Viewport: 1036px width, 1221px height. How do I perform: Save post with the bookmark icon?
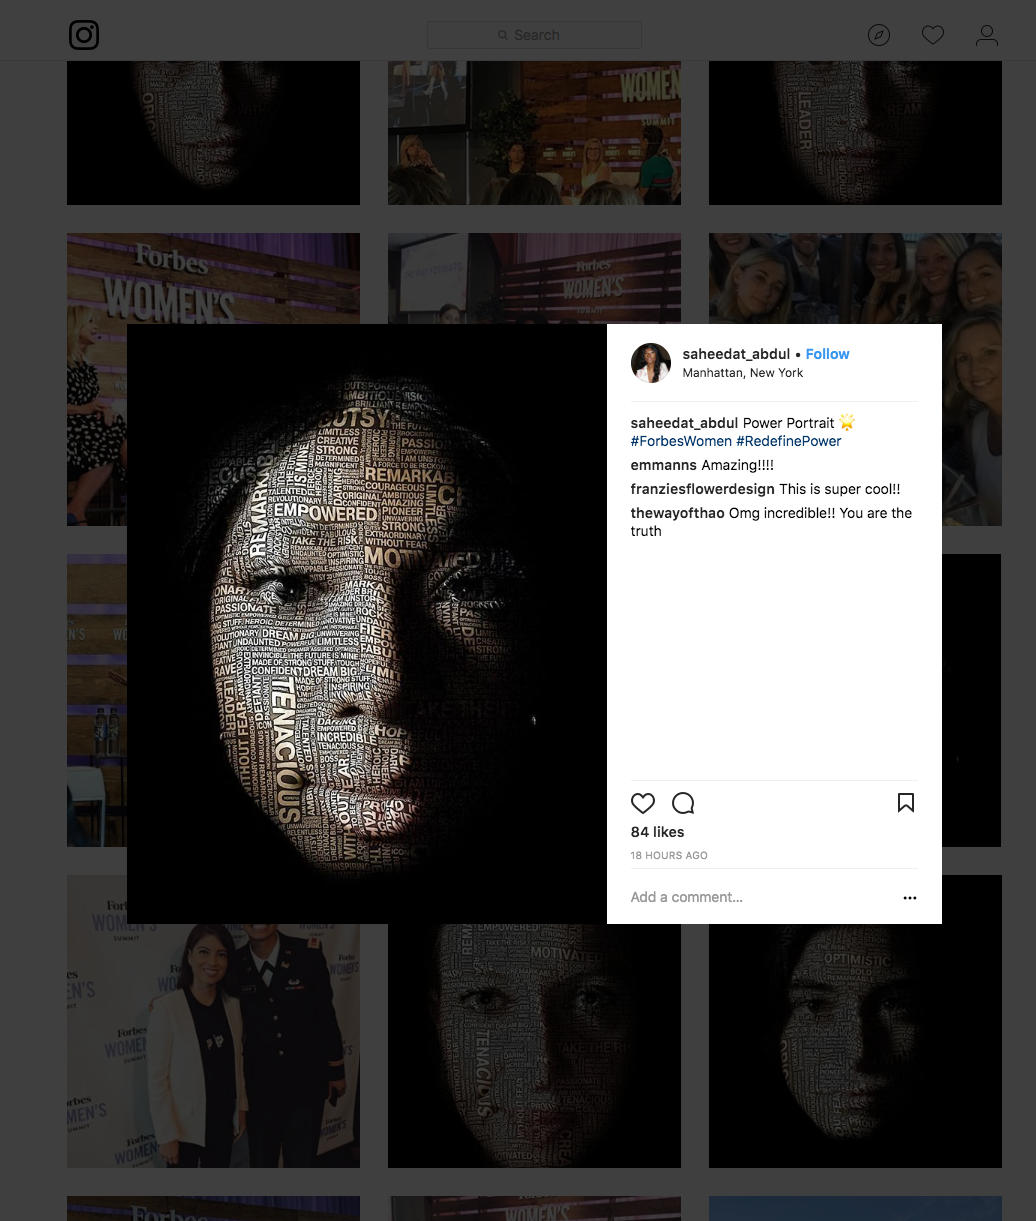(906, 803)
